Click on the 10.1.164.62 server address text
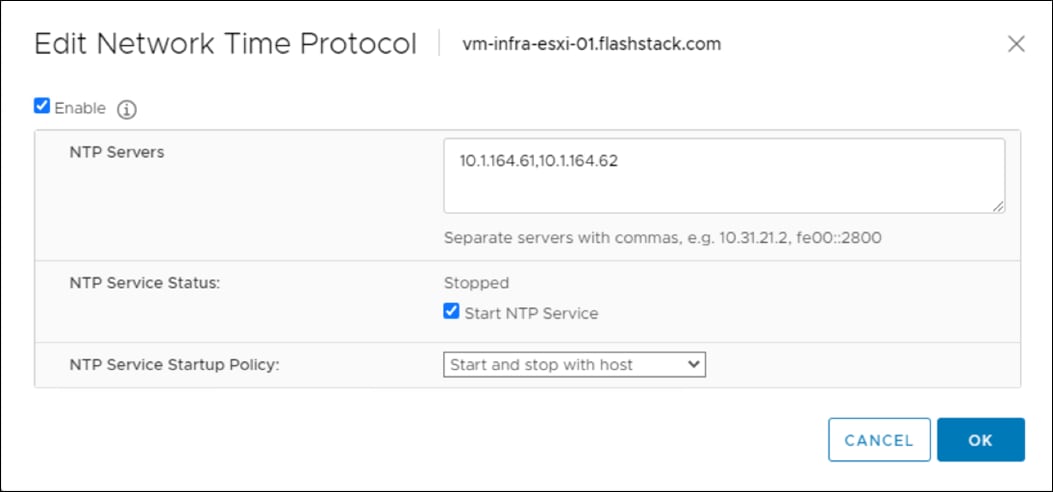The height and width of the screenshot is (492, 1053). (x=578, y=160)
